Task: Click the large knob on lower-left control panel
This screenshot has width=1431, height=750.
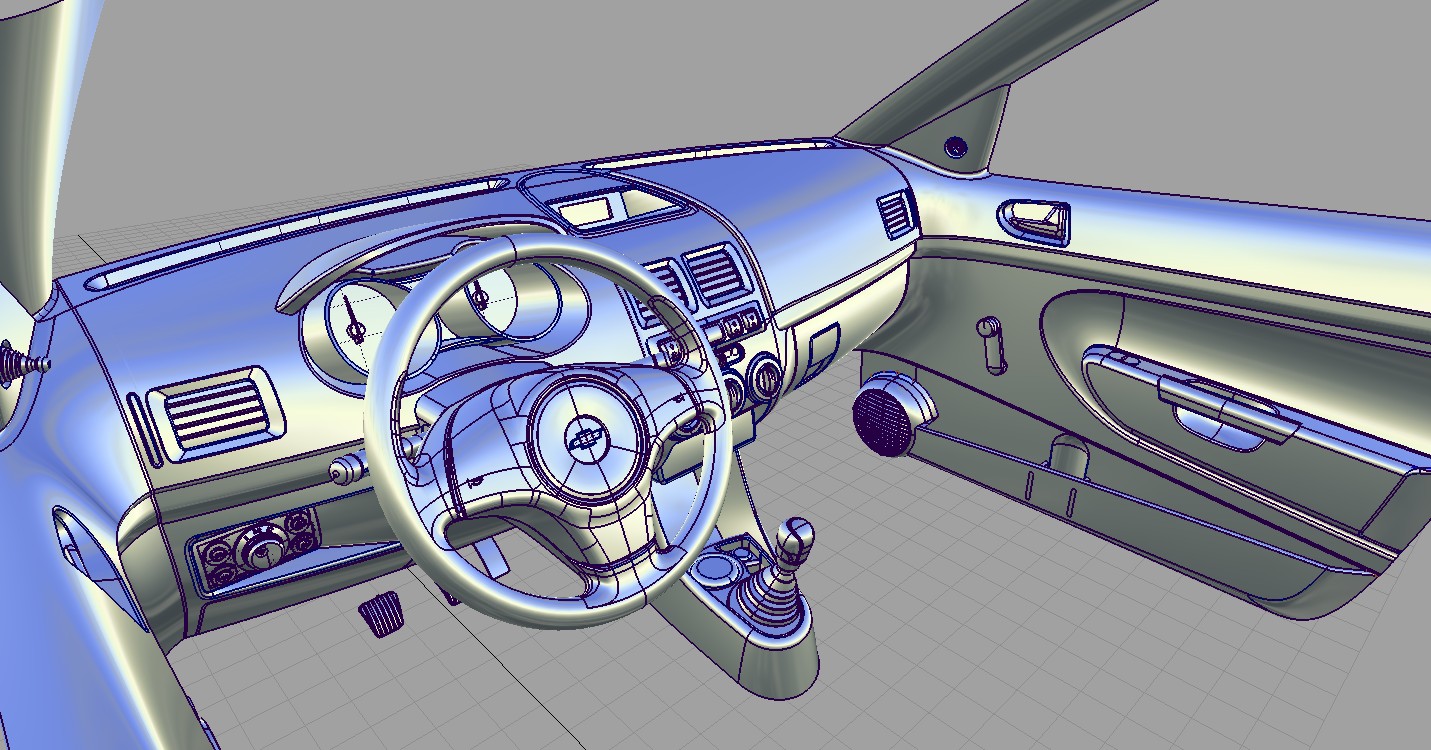Action: coord(262,547)
